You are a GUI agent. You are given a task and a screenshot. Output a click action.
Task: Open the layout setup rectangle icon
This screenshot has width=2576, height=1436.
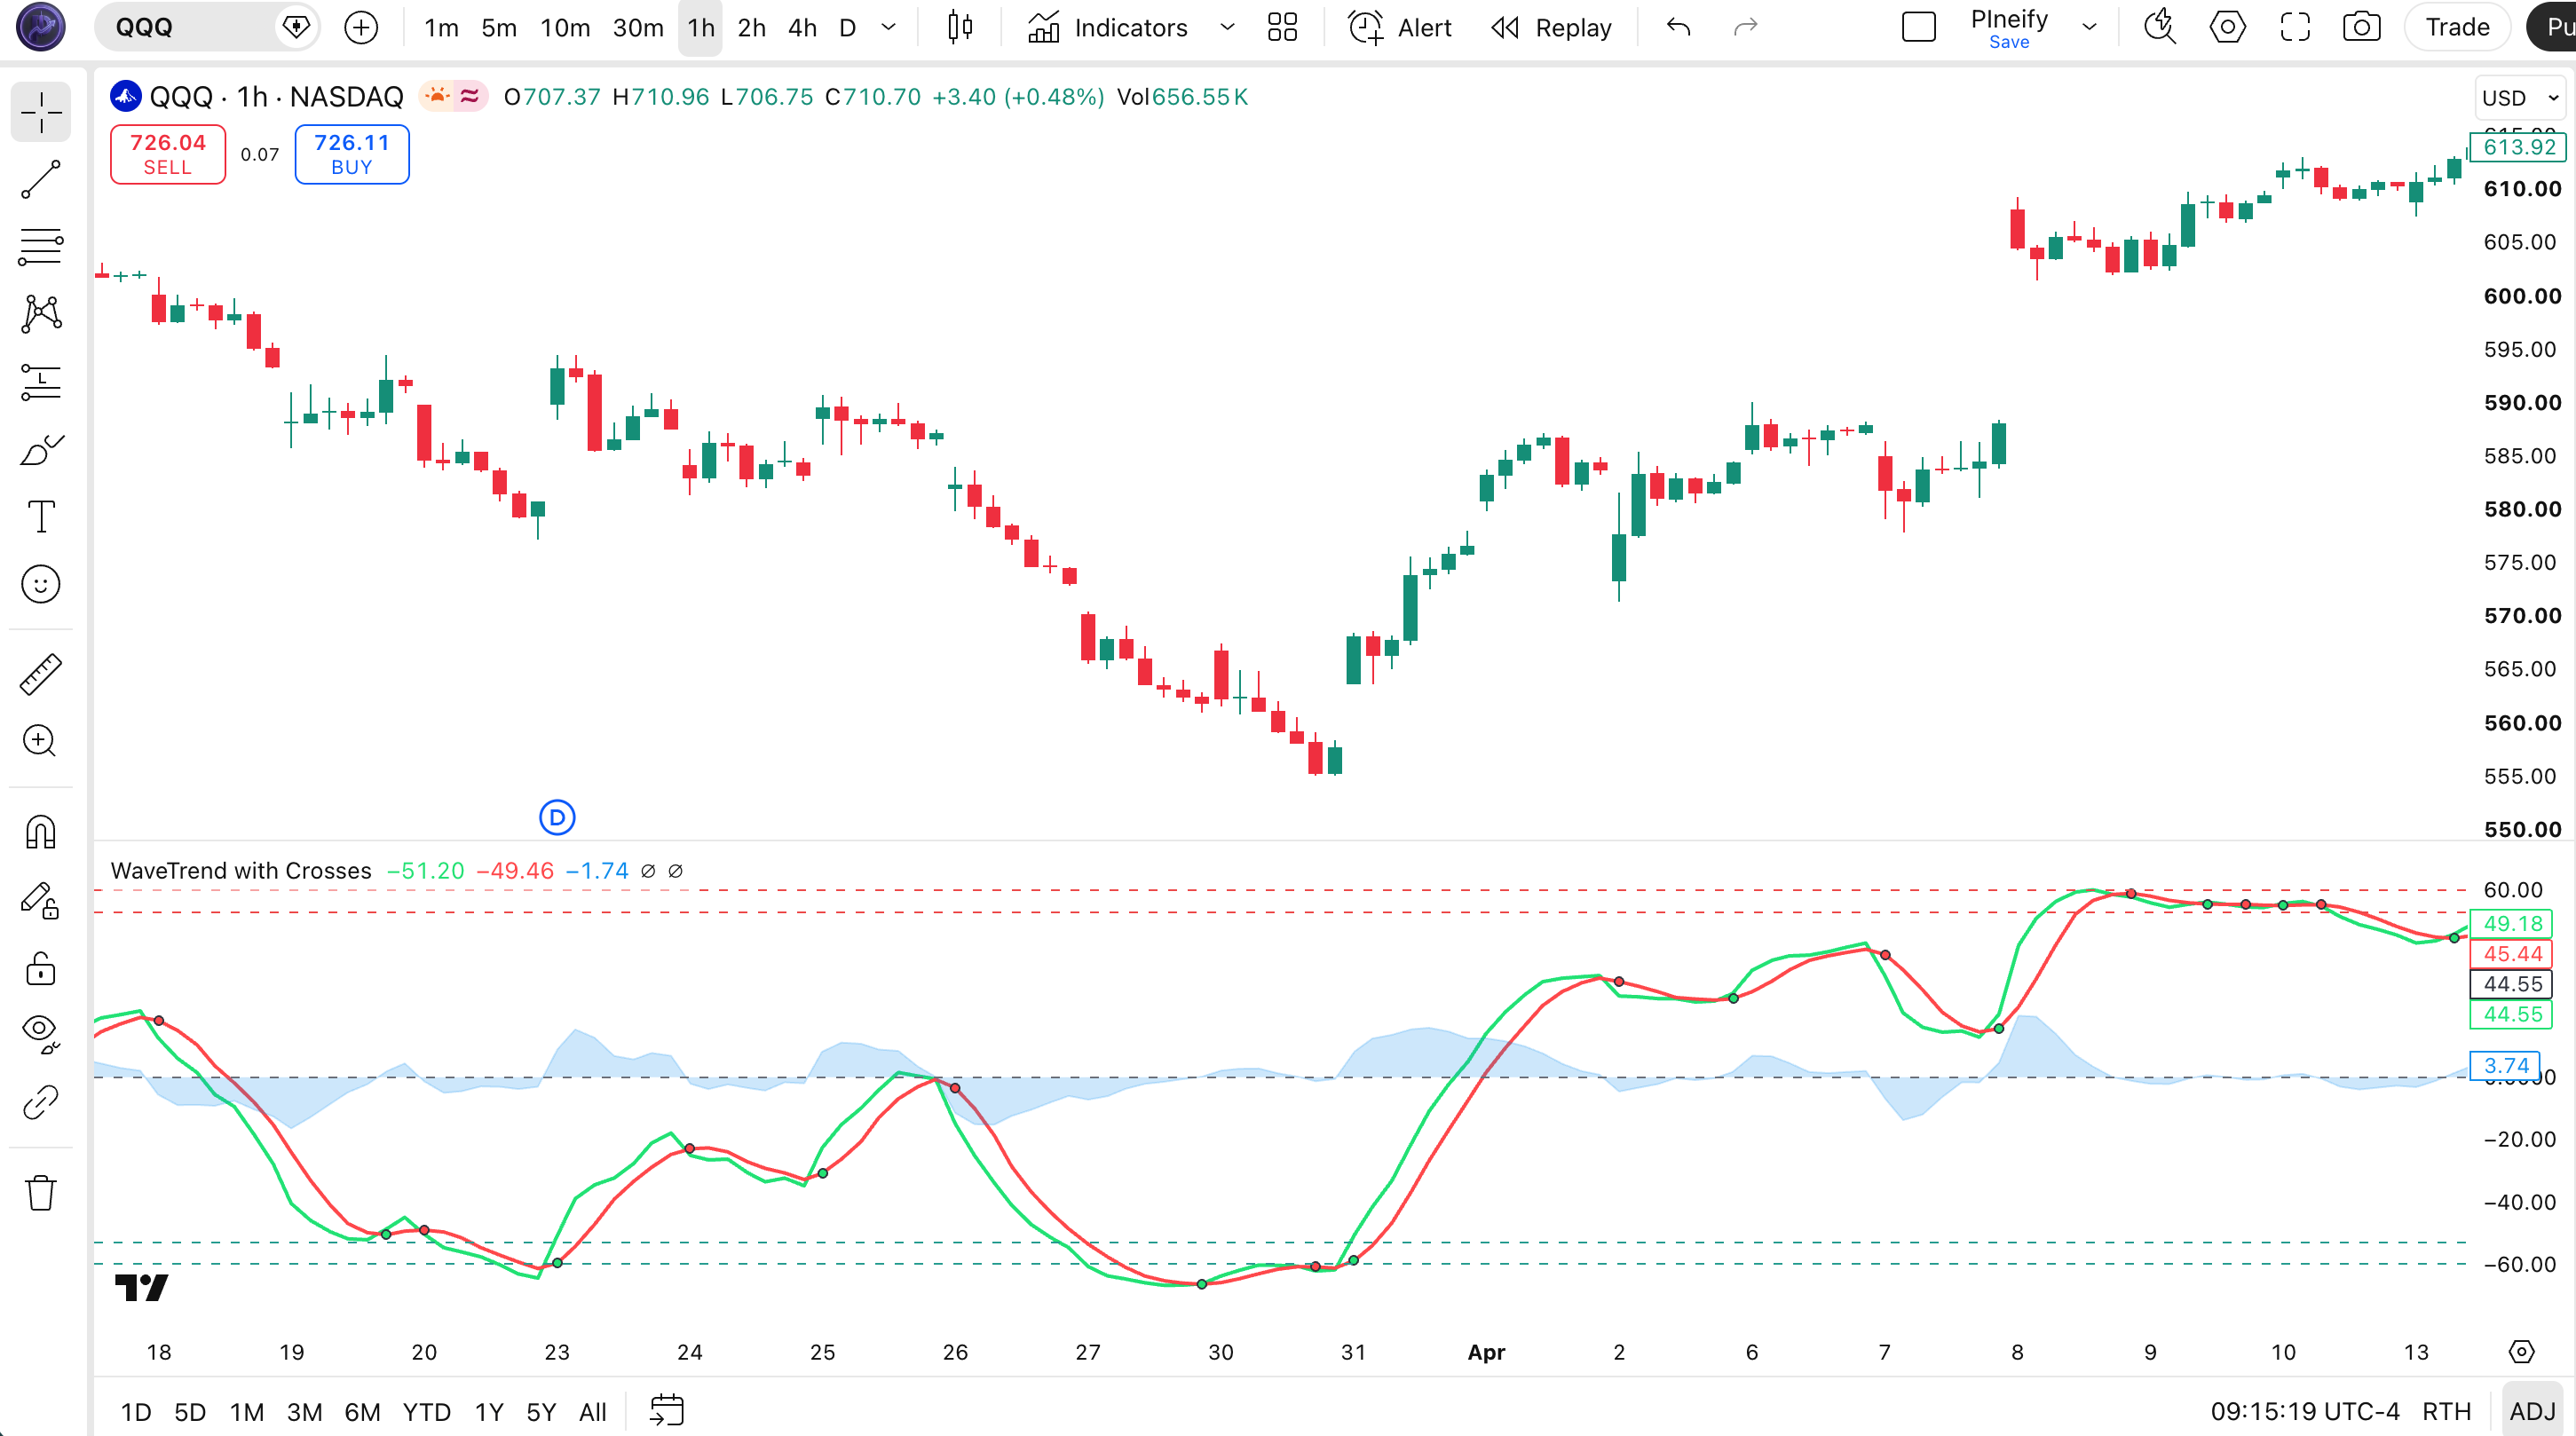click(1918, 27)
